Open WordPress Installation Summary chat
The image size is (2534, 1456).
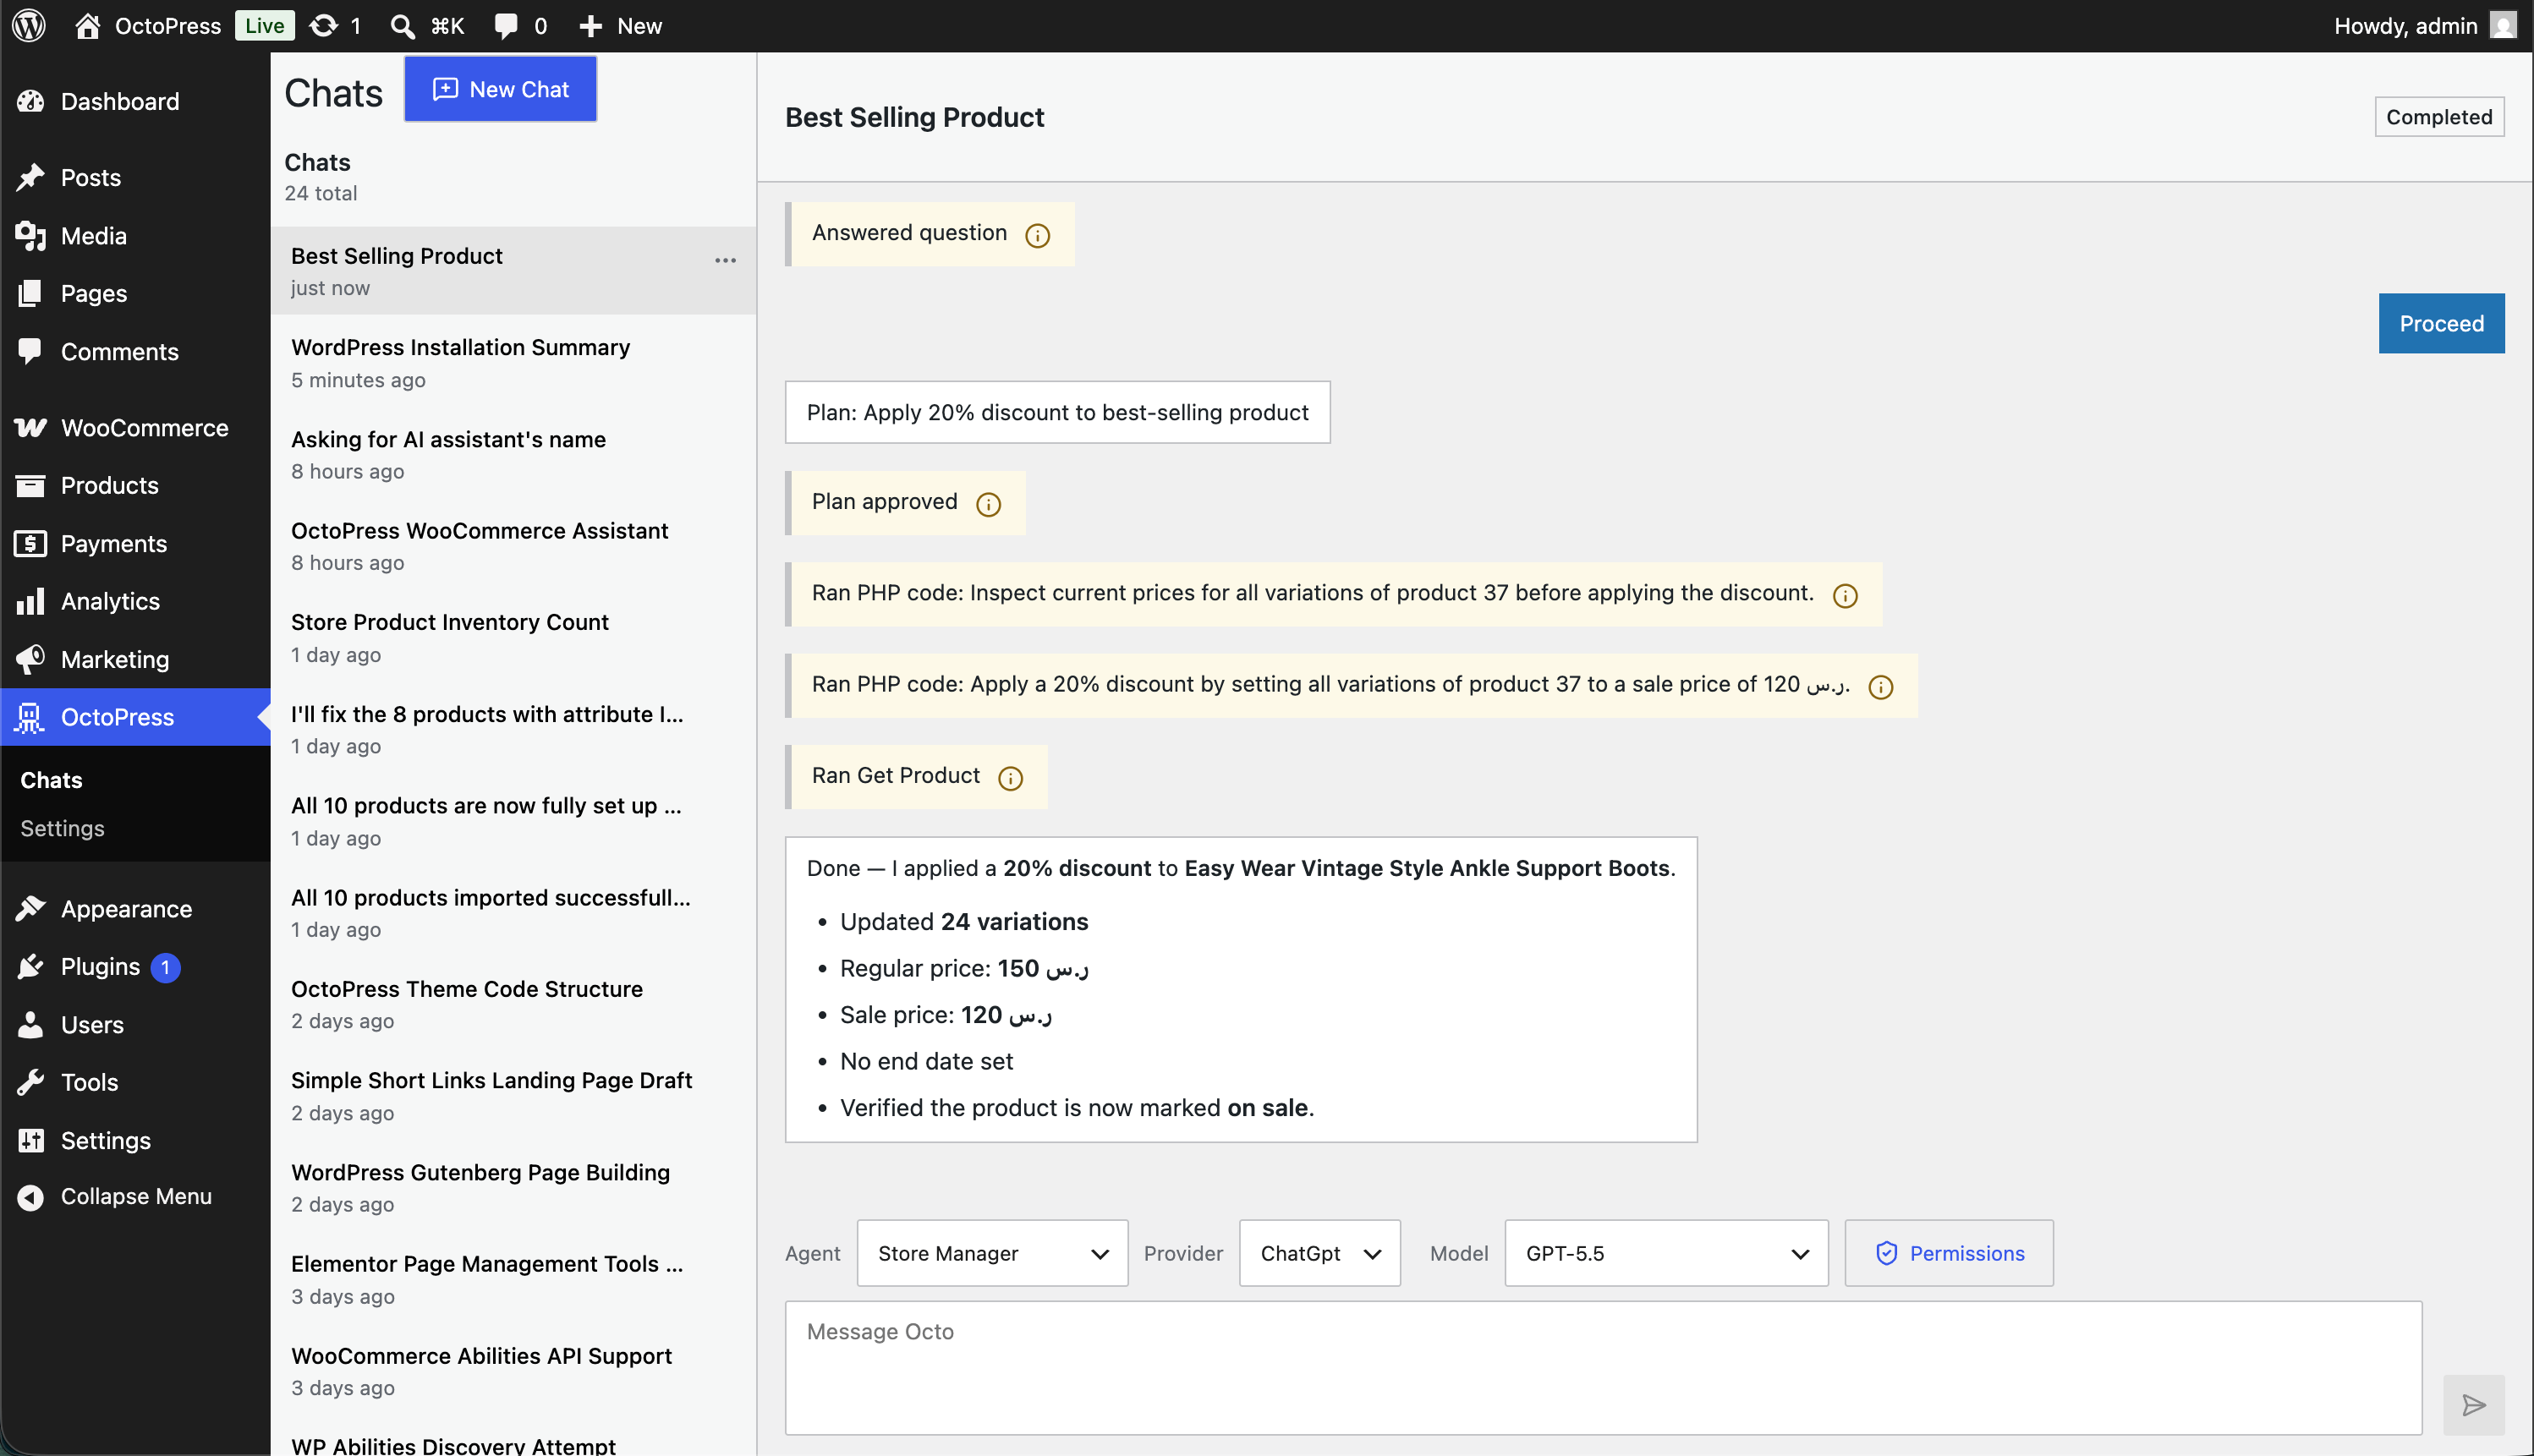click(513, 362)
